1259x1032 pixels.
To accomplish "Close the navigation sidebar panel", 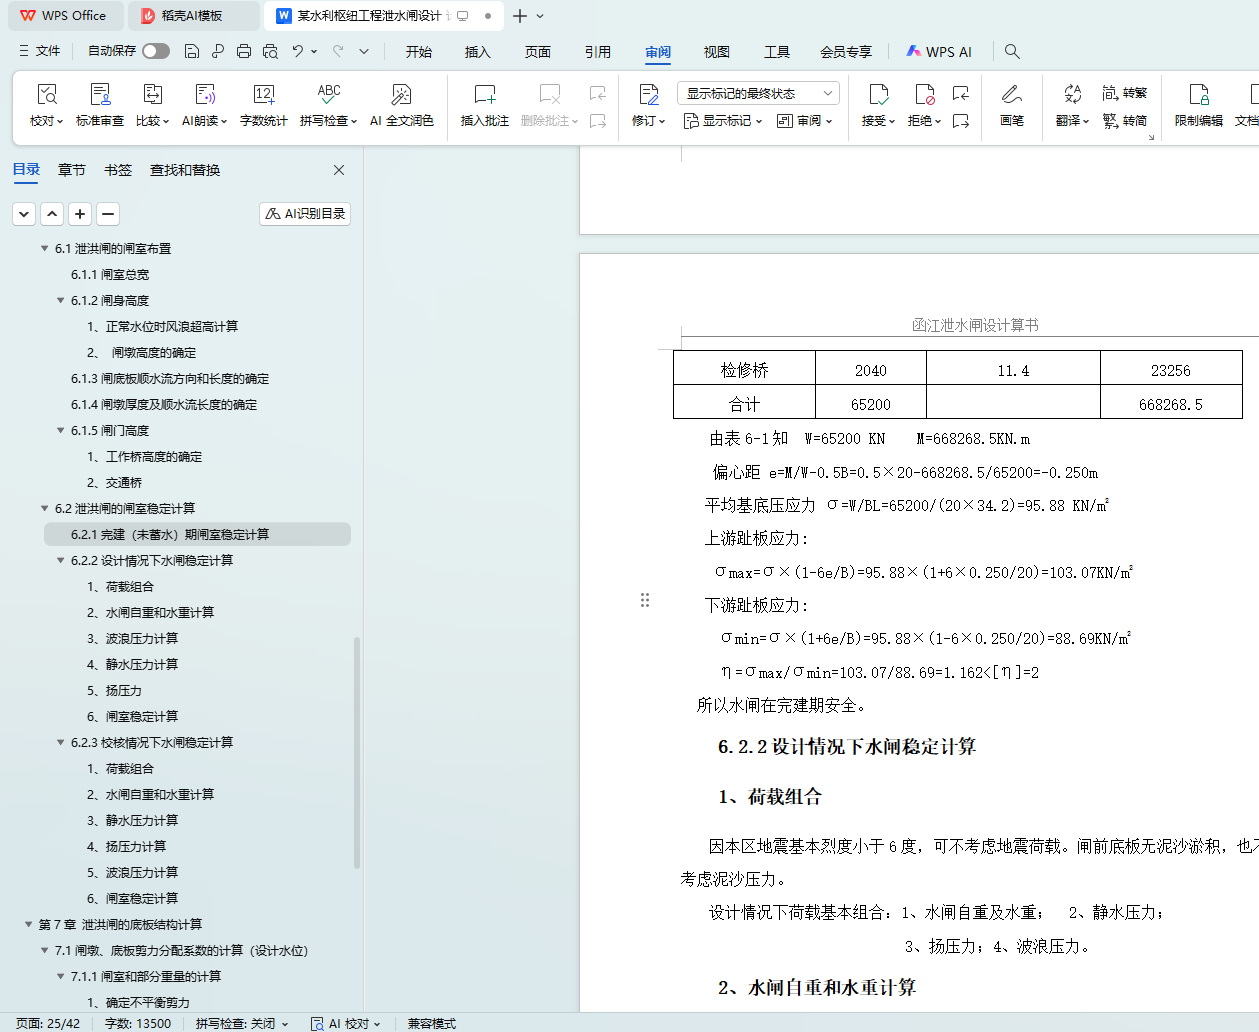I will pos(339,170).
